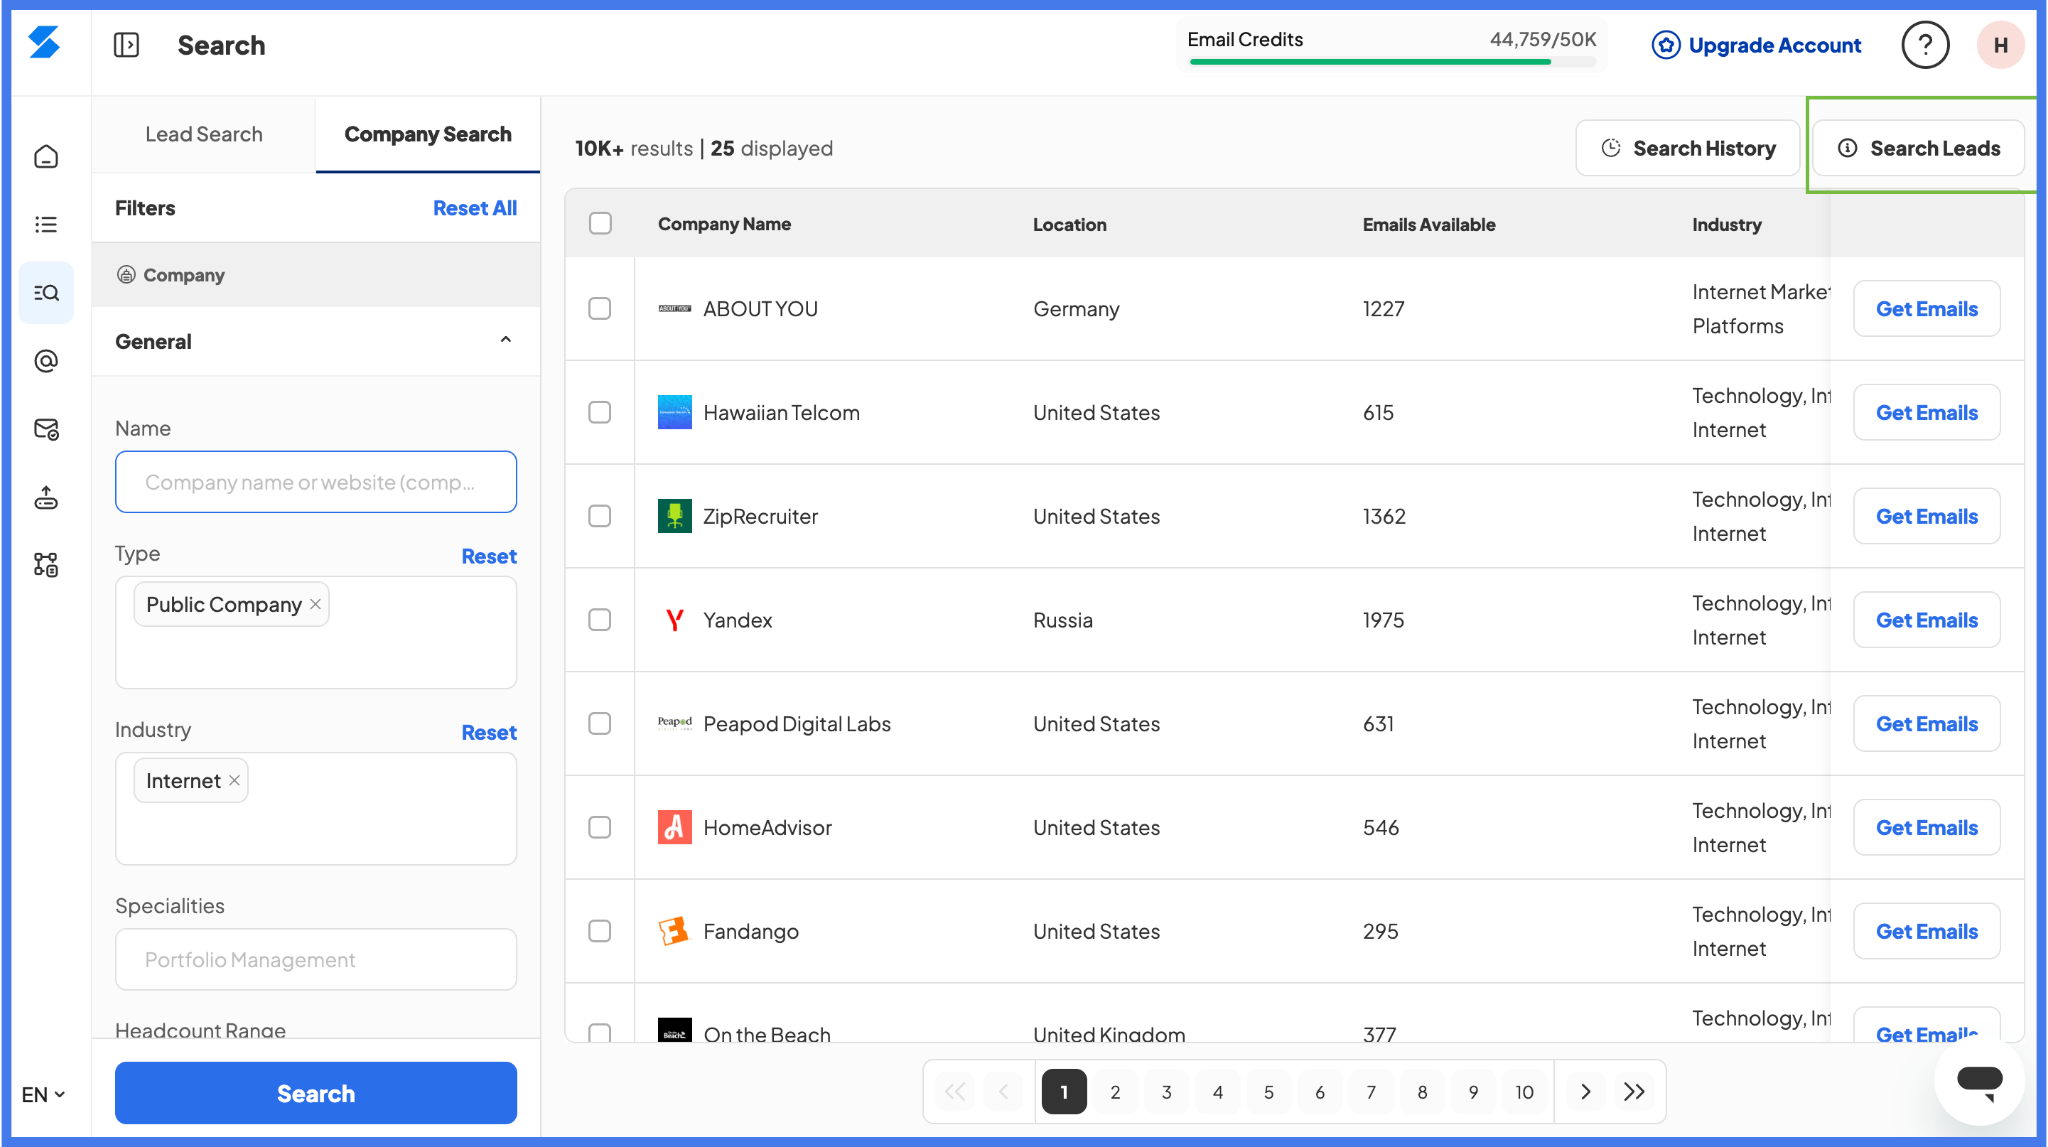2048x1147 pixels.
Task: Open the chat support bubble
Action: click(x=1979, y=1081)
